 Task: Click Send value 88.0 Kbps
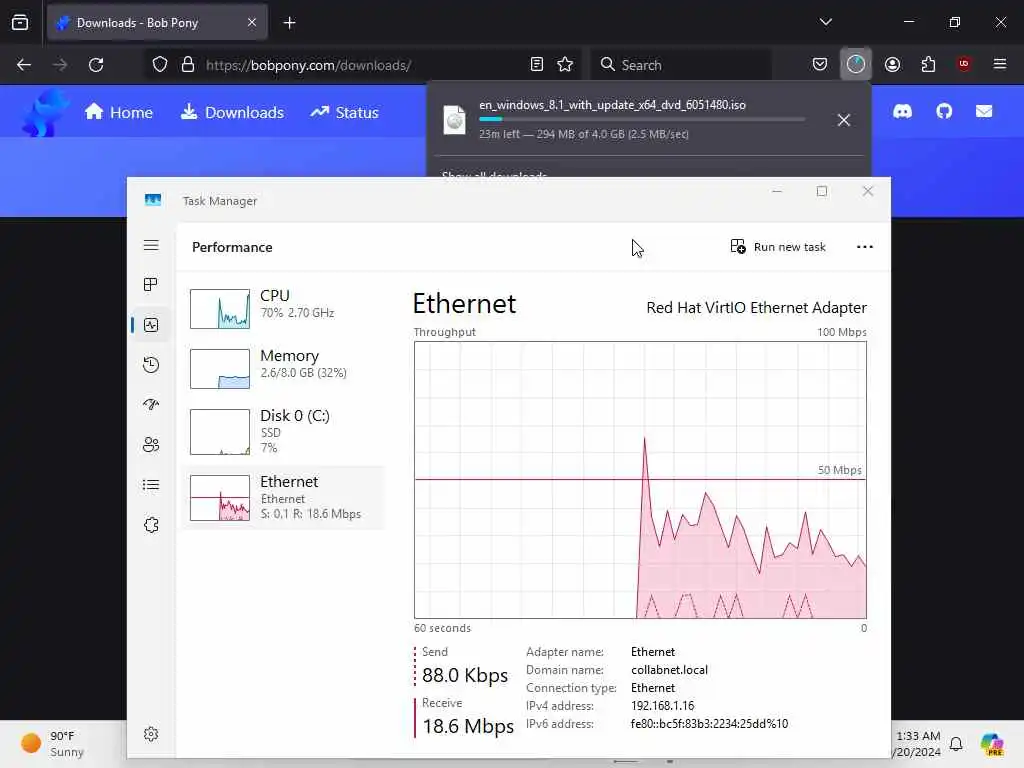pyautogui.click(x=464, y=675)
